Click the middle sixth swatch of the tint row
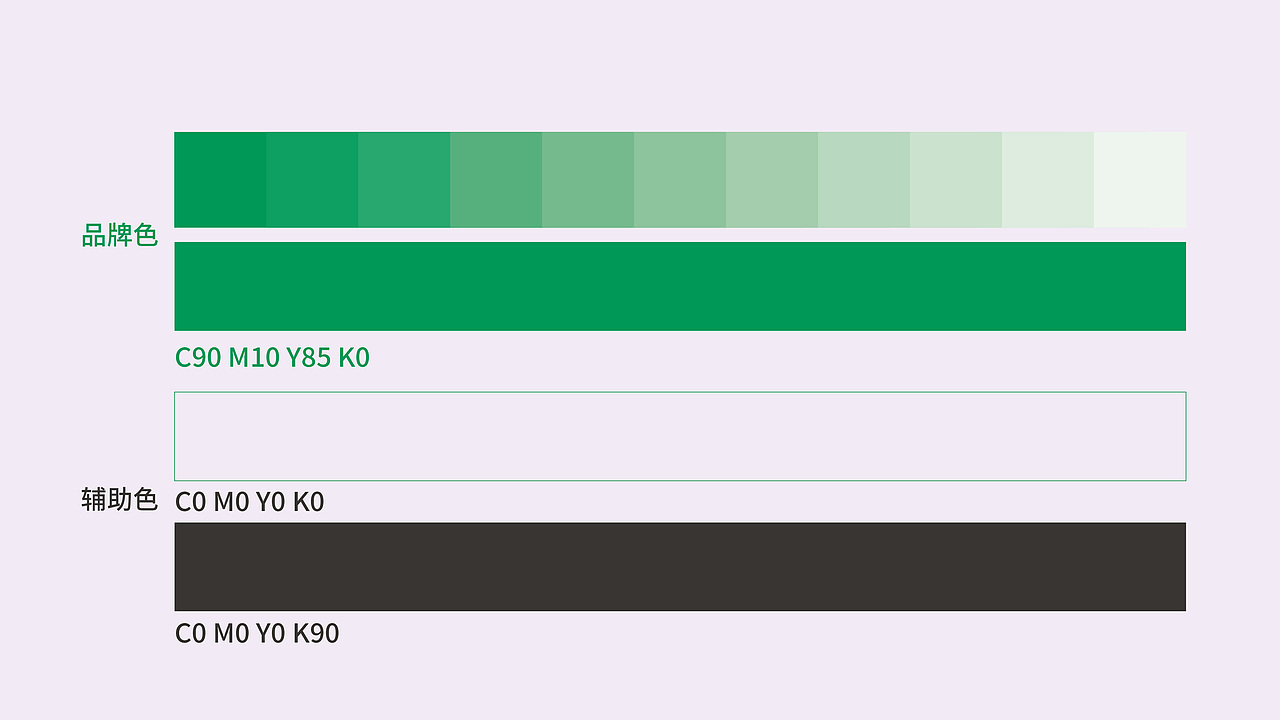 (680, 180)
